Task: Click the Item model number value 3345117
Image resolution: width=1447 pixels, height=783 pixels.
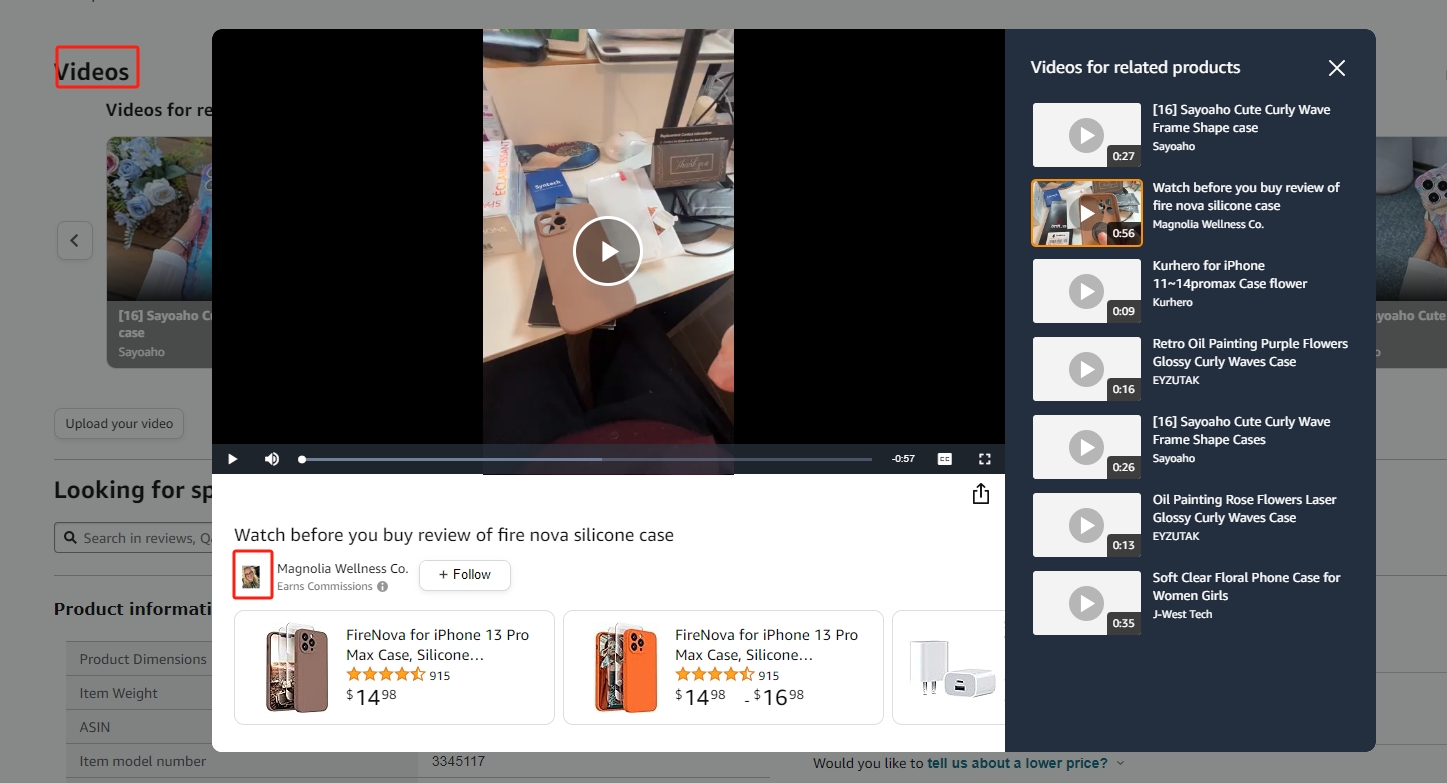Action: coord(458,761)
